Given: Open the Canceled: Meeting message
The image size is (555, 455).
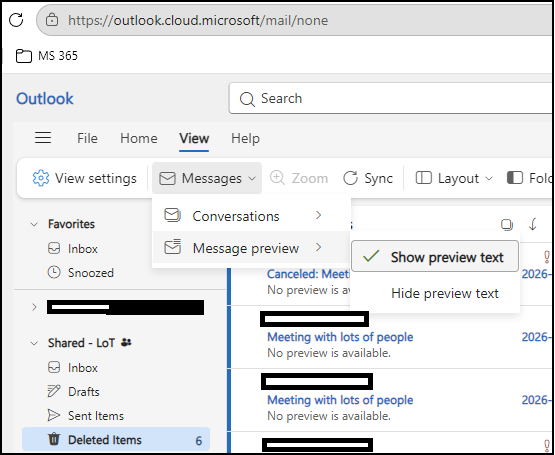Looking at the screenshot, I should coord(308,274).
